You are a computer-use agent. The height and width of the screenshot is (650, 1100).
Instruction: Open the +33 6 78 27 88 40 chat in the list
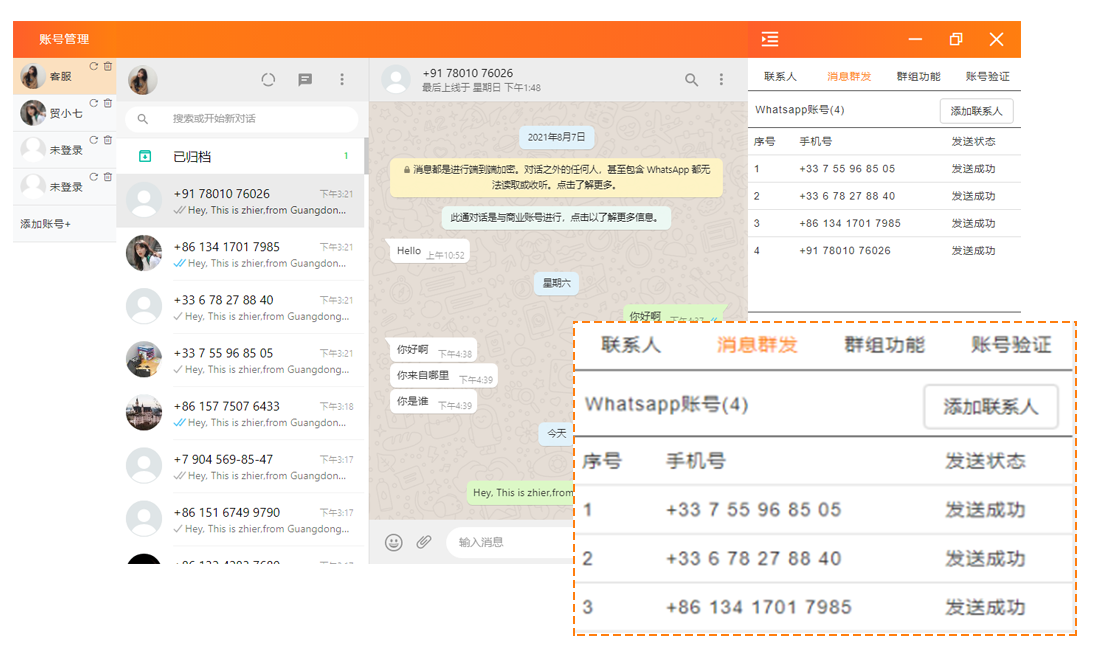[x=240, y=307]
